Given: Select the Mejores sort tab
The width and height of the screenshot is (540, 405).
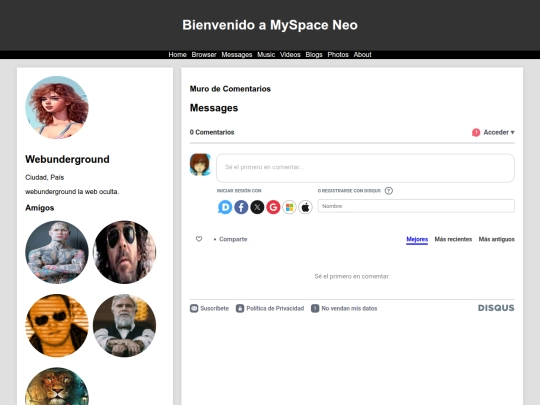Looking at the screenshot, I should (417, 239).
